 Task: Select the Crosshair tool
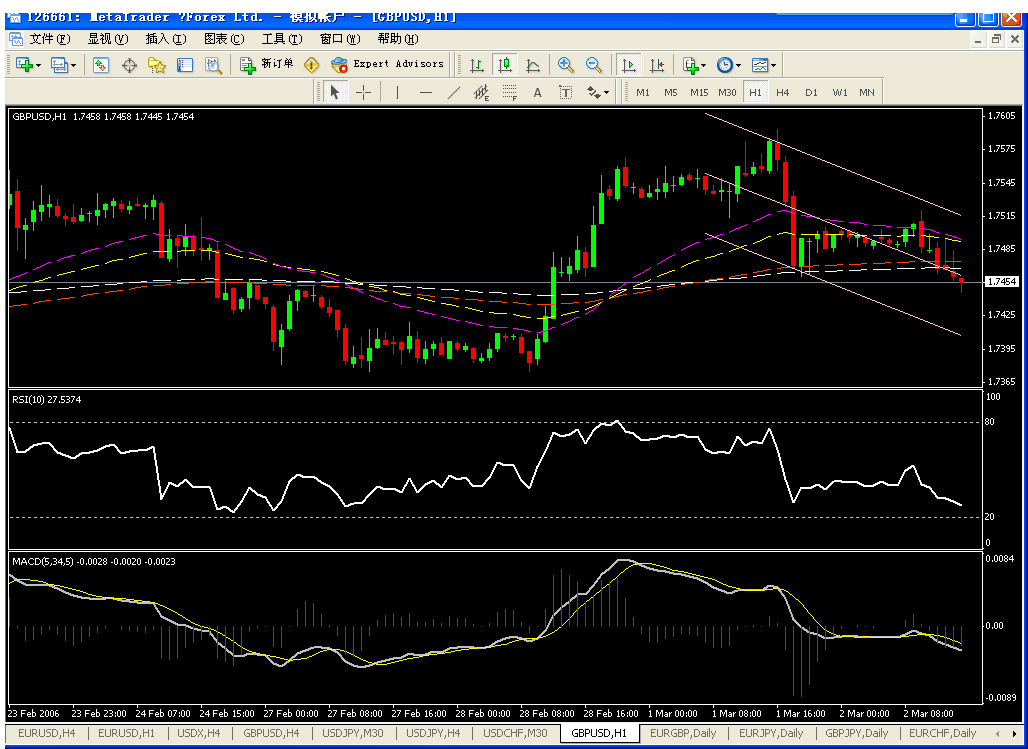coord(363,92)
